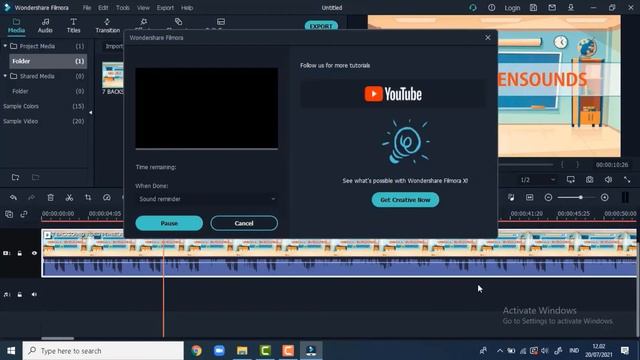640x360 pixels.
Task: Click the save project icon
Action: (533, 7)
